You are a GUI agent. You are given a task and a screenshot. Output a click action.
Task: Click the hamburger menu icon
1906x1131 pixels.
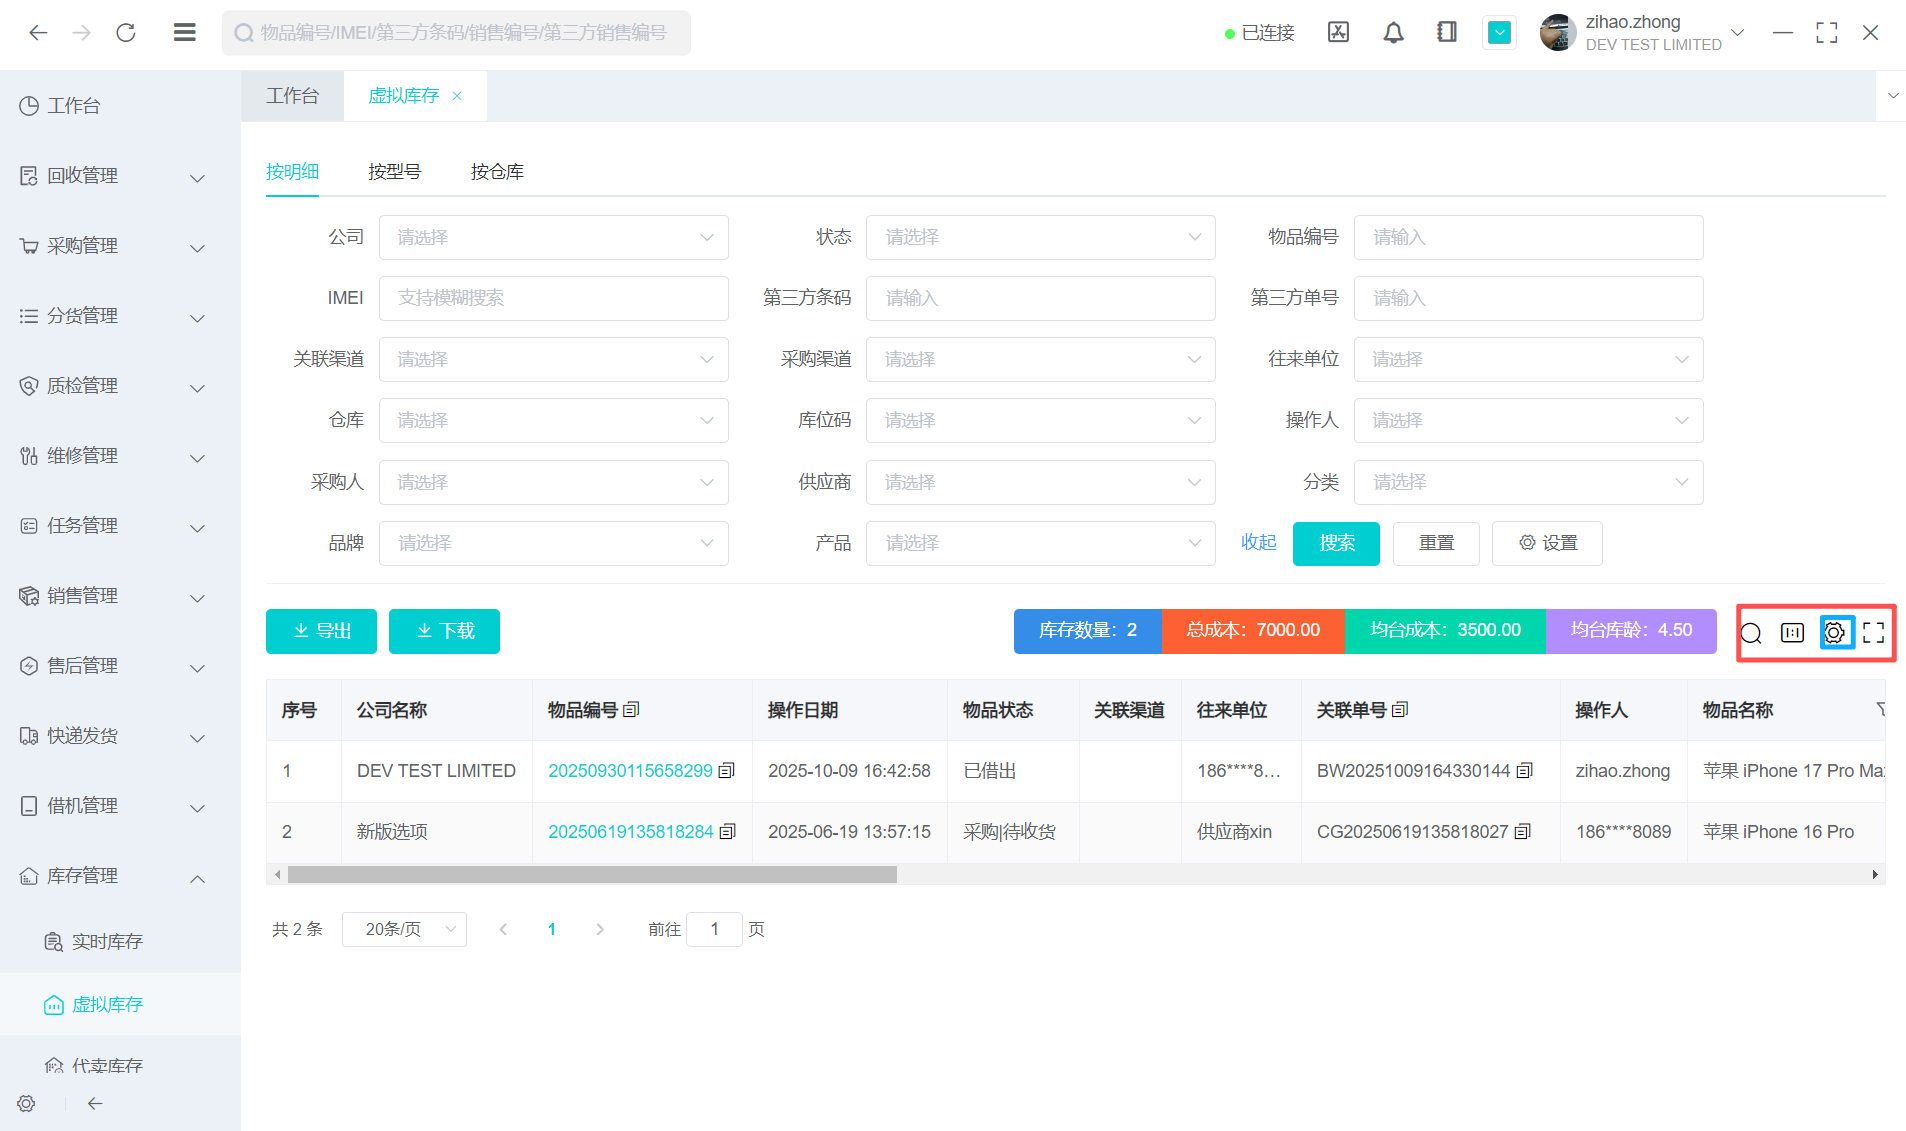184,33
